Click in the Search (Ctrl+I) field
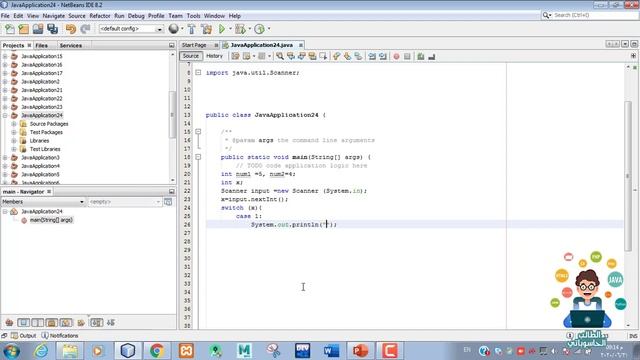The height and width of the screenshot is (360, 640). [x=589, y=15]
